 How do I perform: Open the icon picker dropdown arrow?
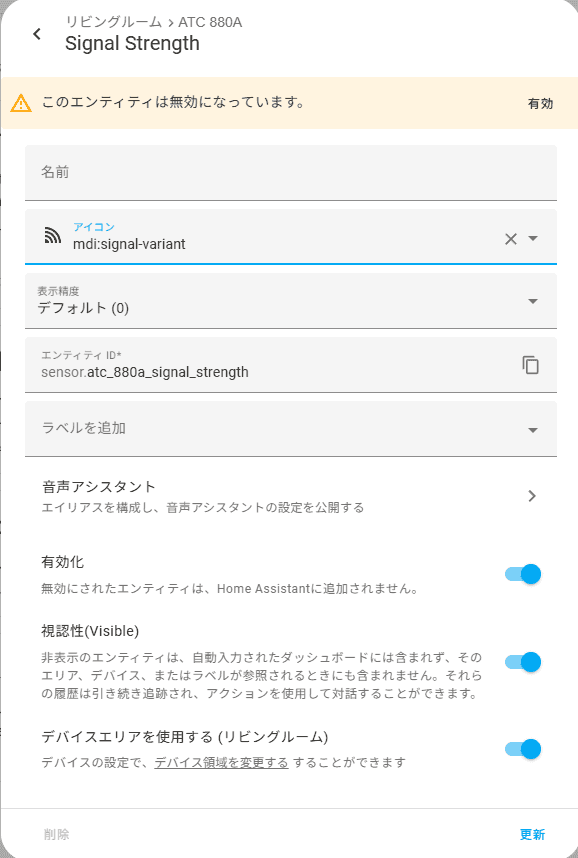tap(533, 238)
